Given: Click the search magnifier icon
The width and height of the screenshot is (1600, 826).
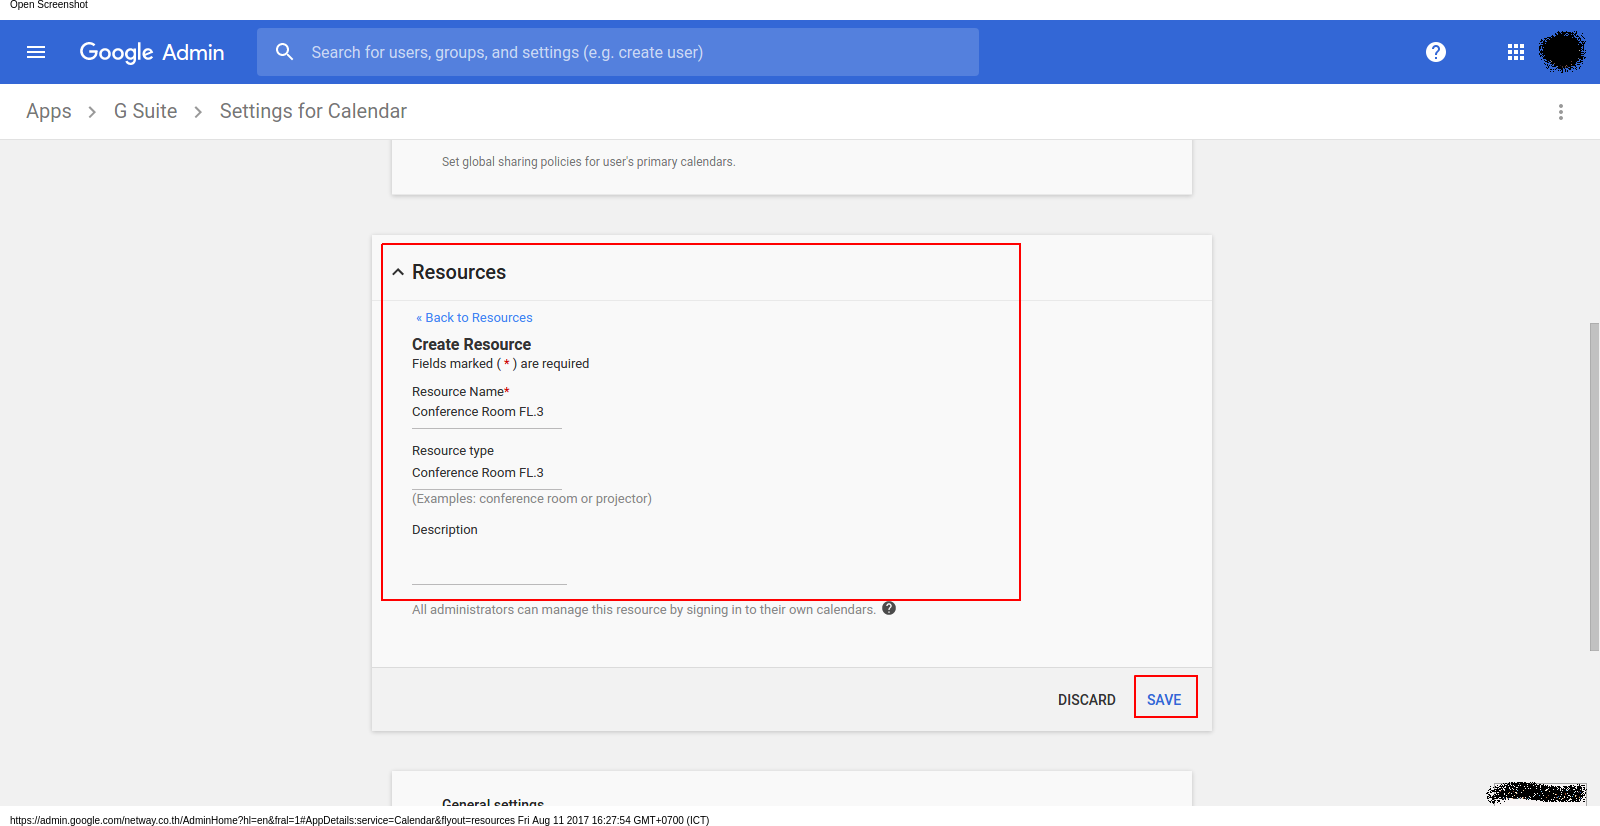Looking at the screenshot, I should tap(285, 52).
